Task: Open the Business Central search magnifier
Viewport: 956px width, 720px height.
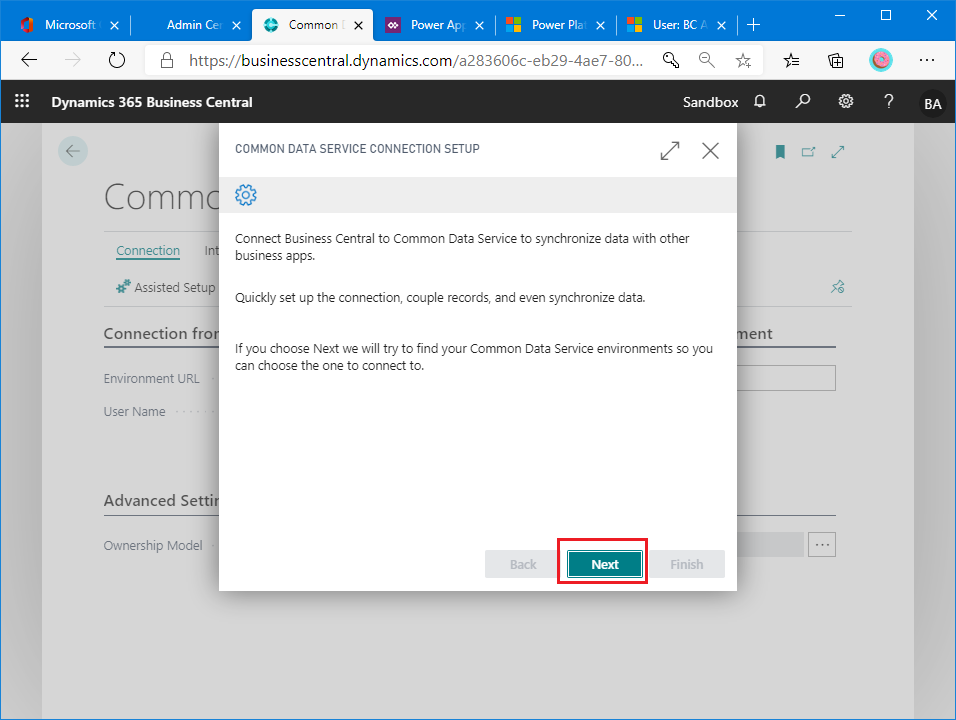Action: coord(802,101)
